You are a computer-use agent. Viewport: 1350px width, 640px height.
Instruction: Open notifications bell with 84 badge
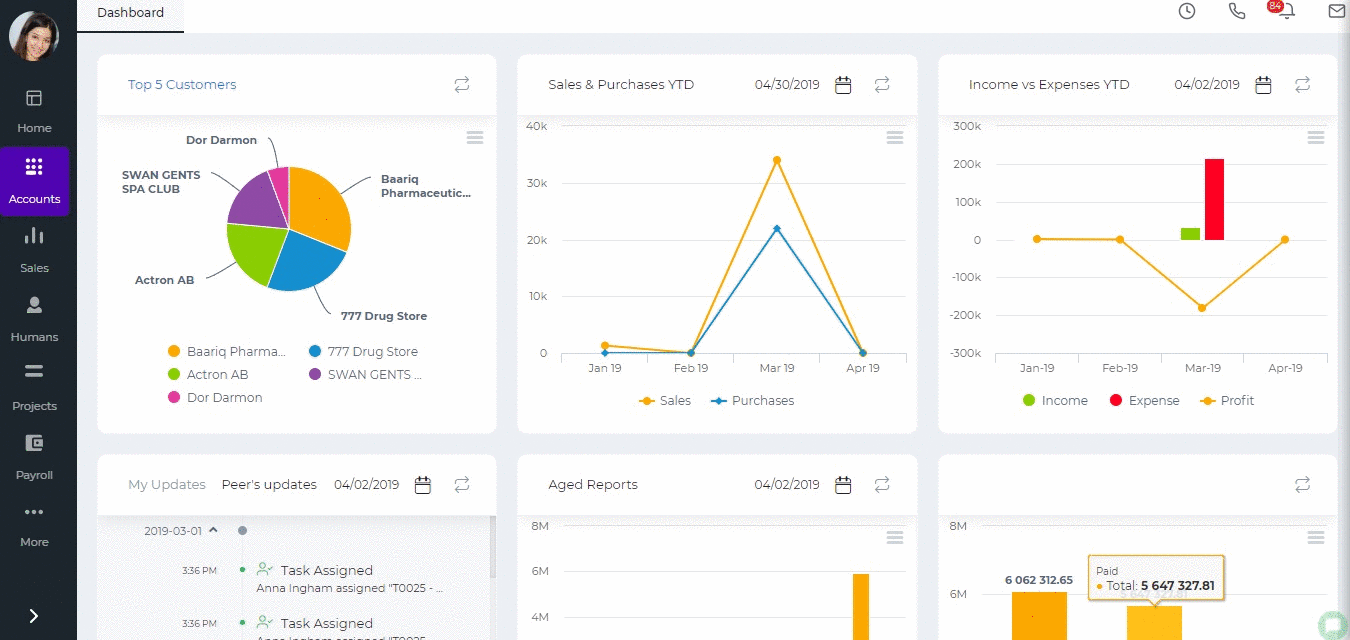[1284, 10]
